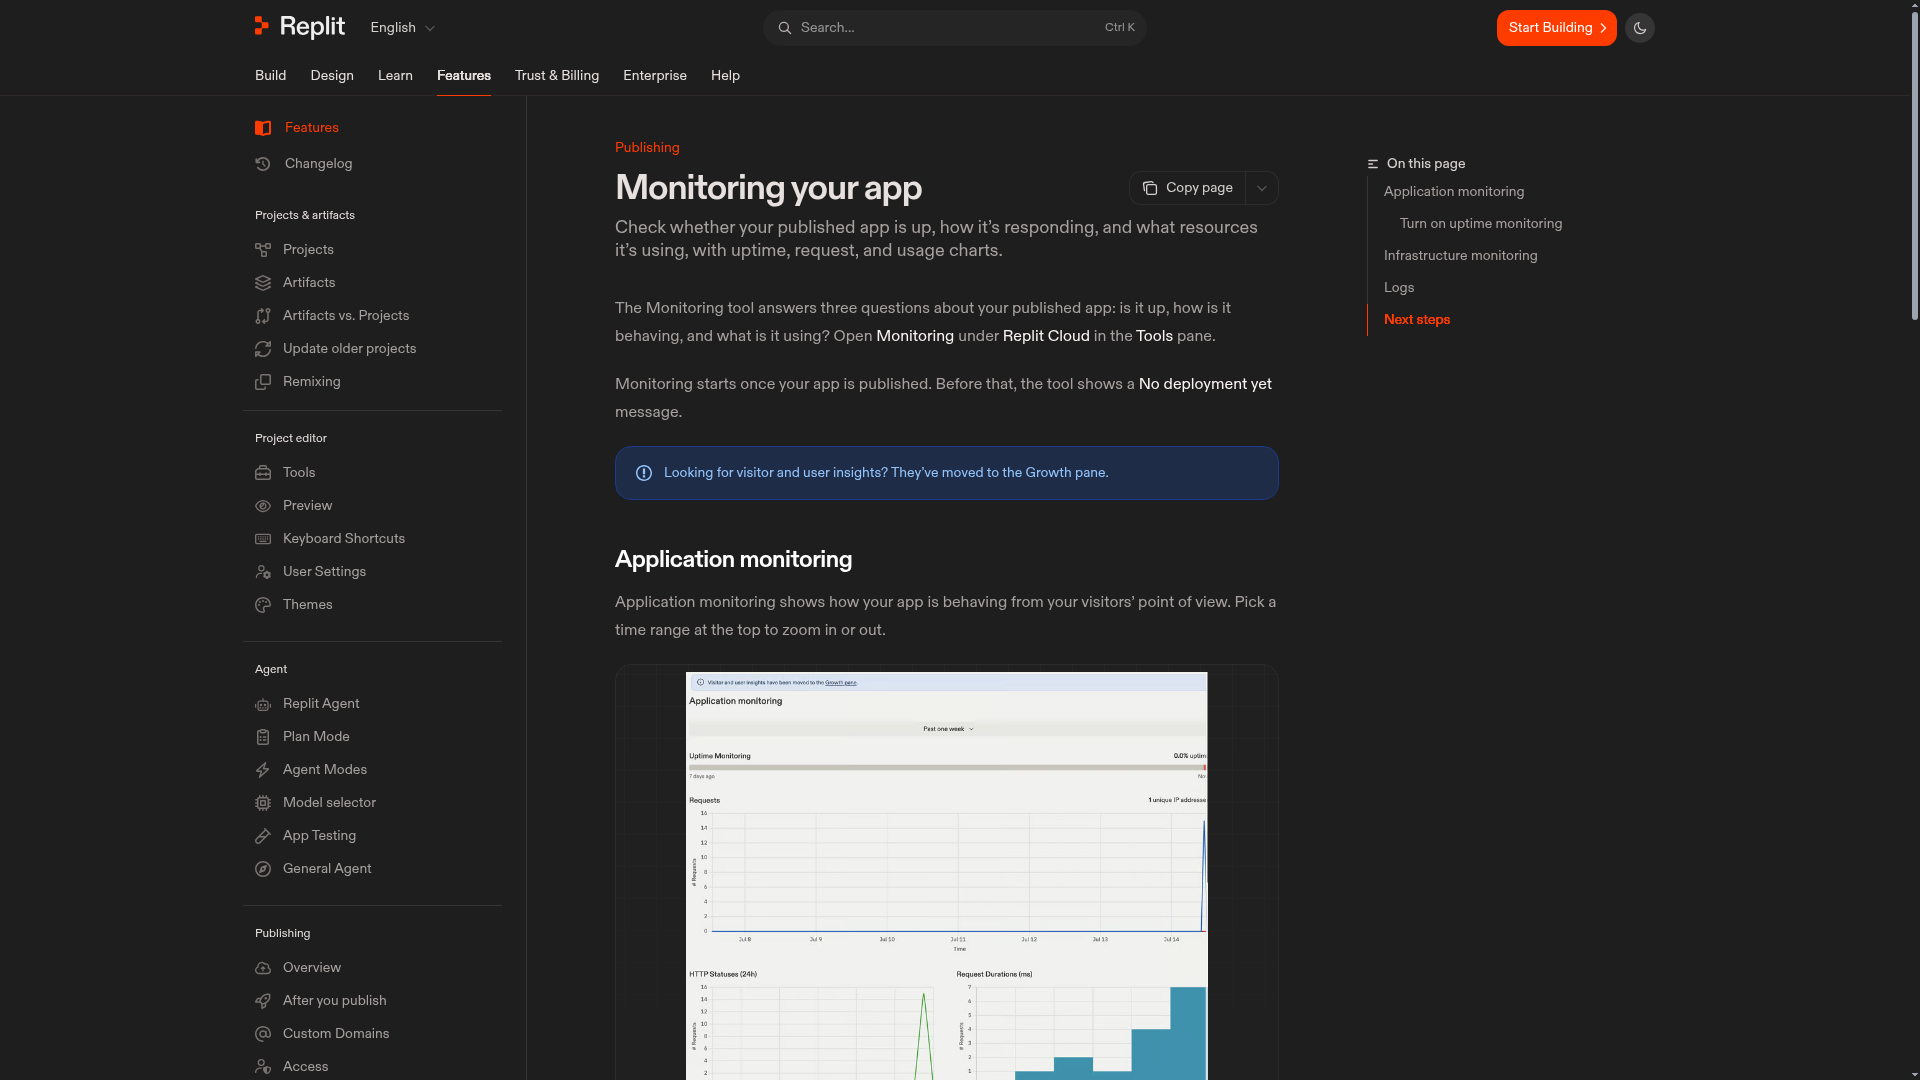The width and height of the screenshot is (1920, 1080).
Task: Click the Projects icon in sidebar
Action: (263, 250)
